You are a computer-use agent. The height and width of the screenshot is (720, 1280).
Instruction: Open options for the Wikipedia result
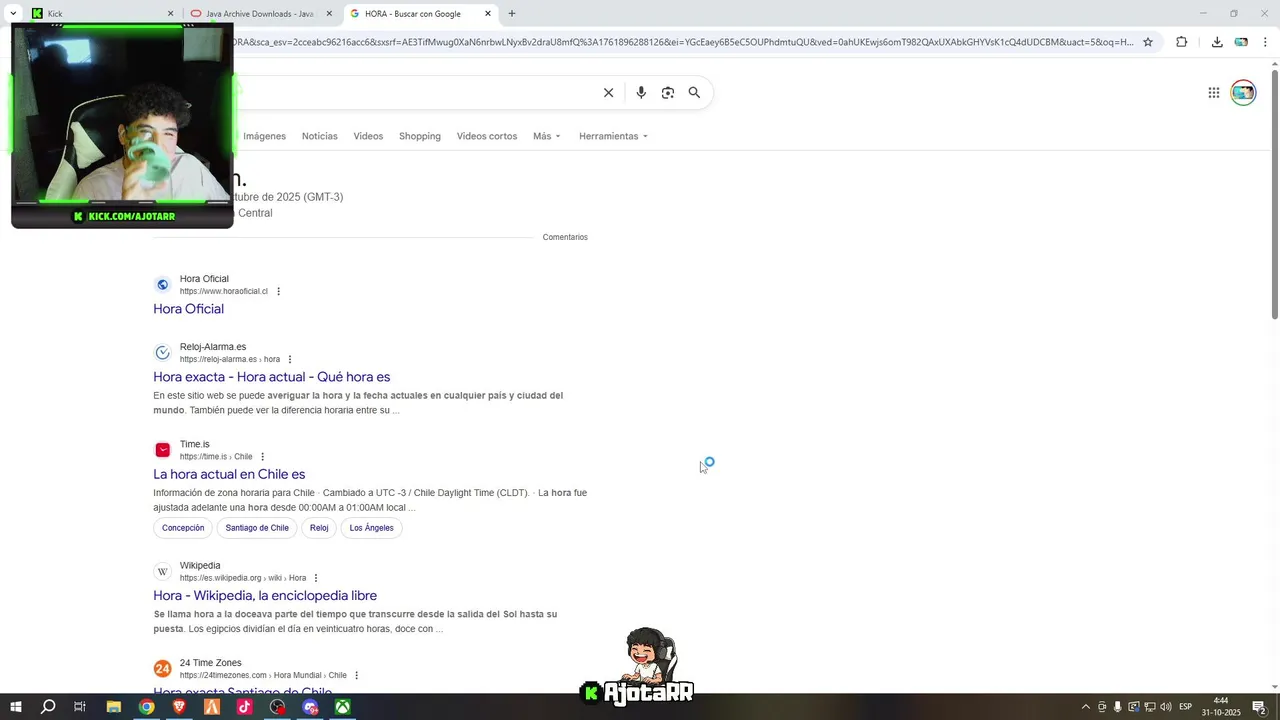[x=316, y=578]
